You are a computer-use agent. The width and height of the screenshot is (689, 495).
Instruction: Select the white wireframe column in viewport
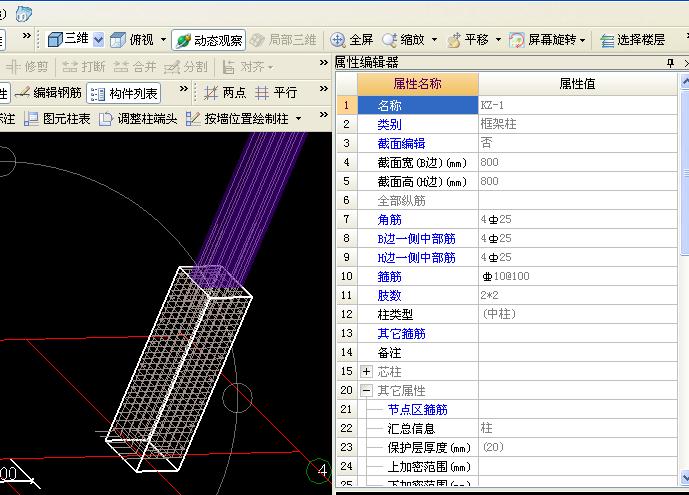click(x=179, y=368)
